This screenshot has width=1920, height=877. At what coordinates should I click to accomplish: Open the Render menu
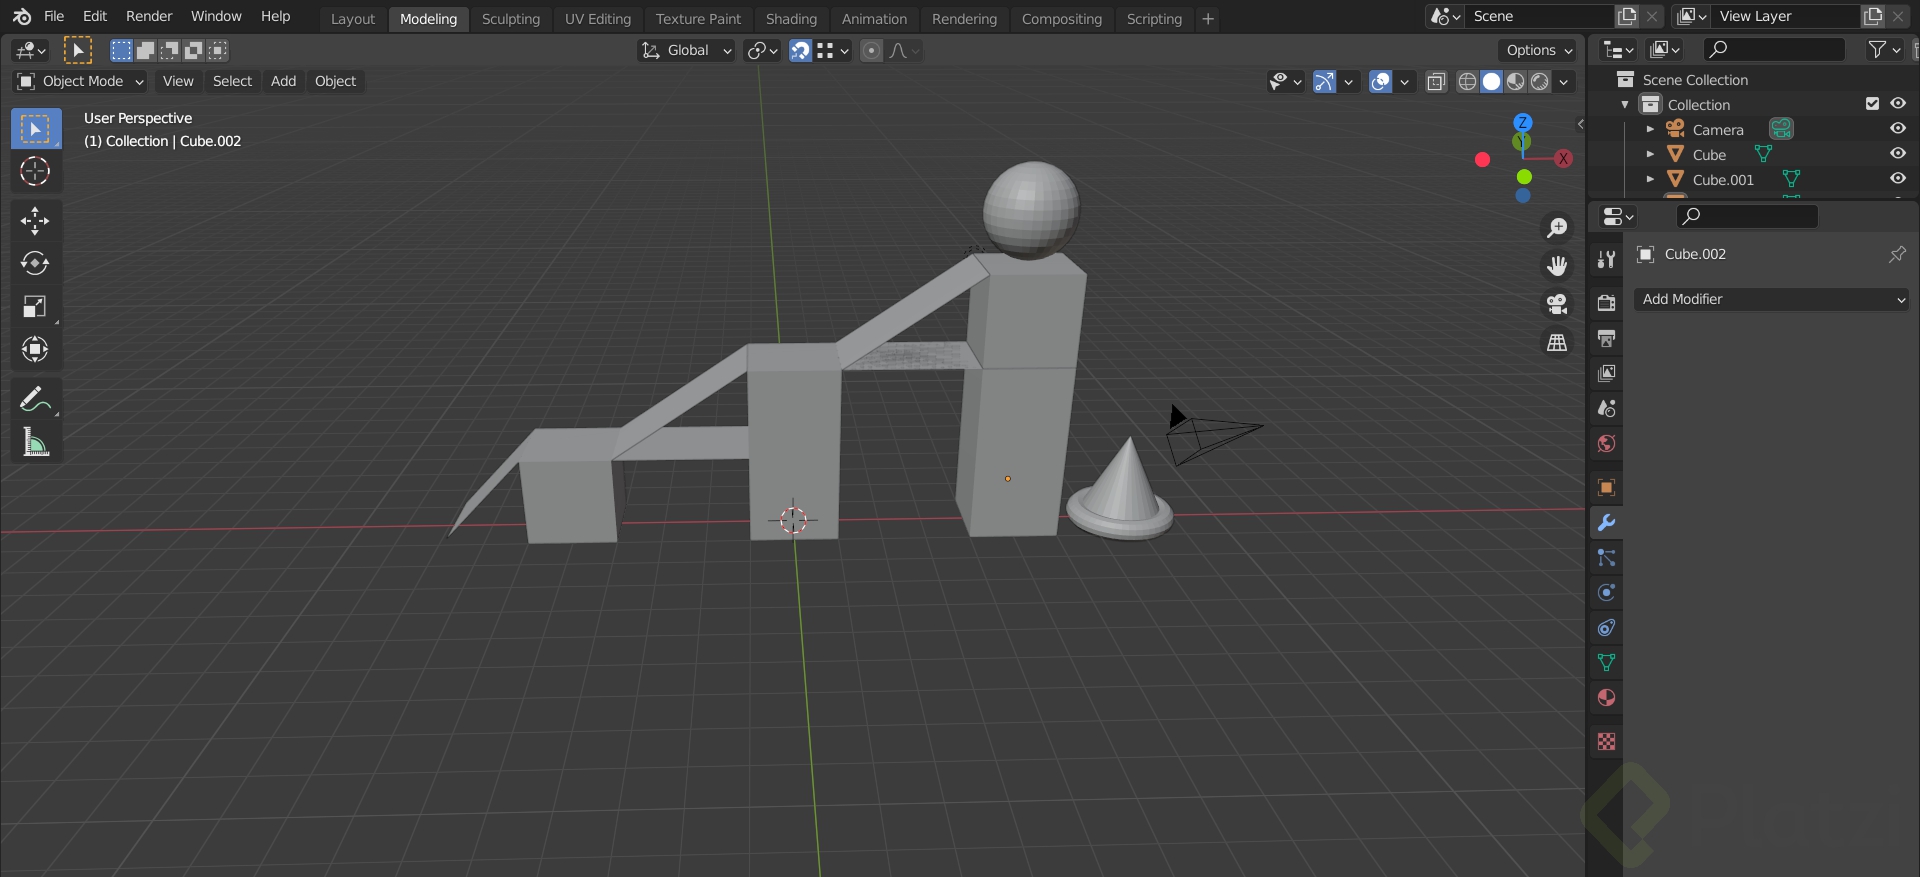point(149,16)
